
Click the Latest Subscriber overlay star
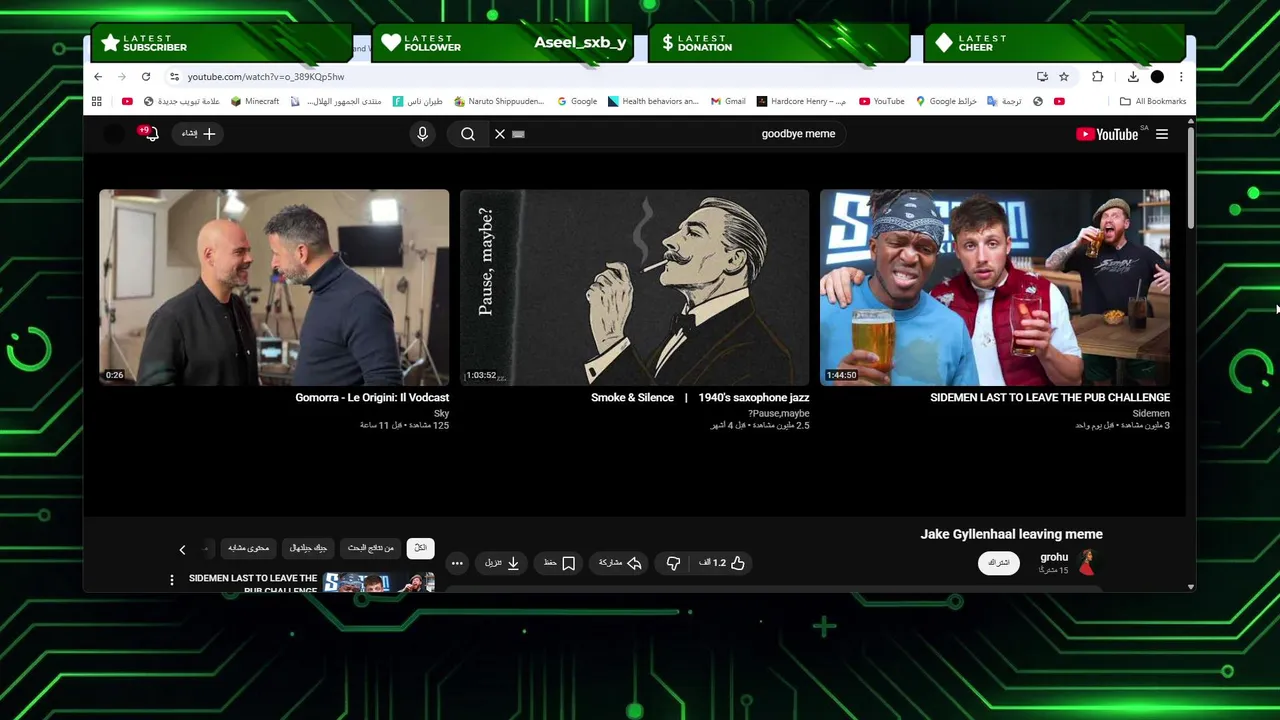(110, 43)
